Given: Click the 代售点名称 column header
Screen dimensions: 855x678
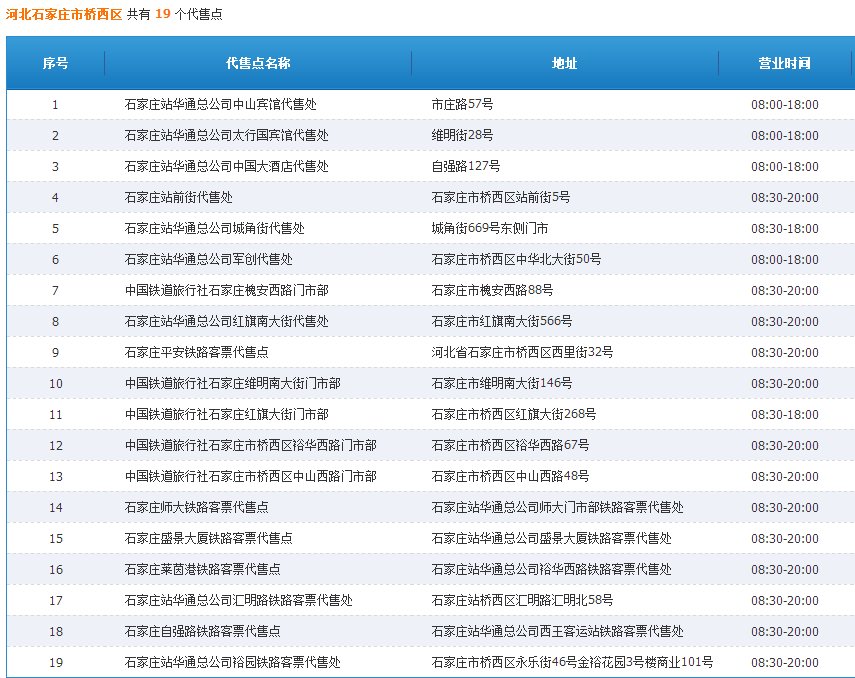Looking at the screenshot, I should point(260,62).
